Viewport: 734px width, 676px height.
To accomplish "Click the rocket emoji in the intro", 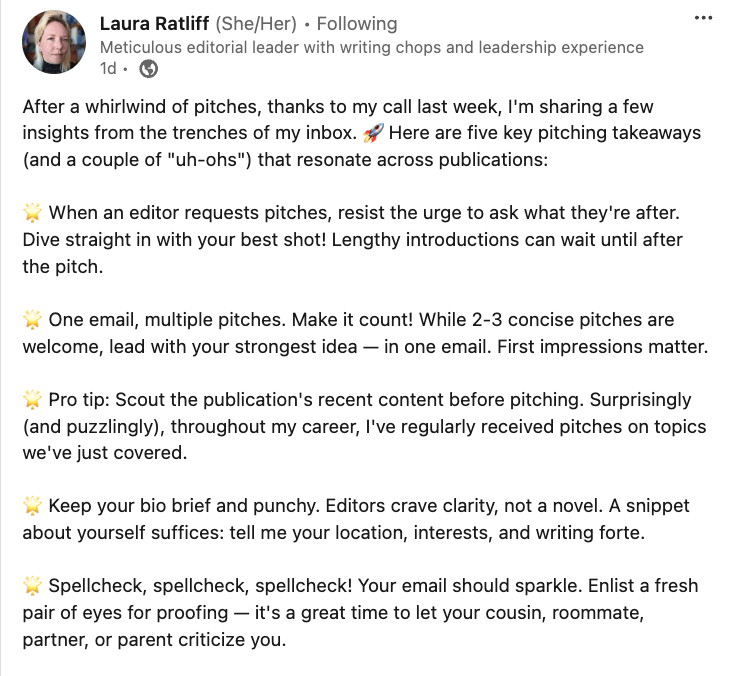I will tap(373, 133).
